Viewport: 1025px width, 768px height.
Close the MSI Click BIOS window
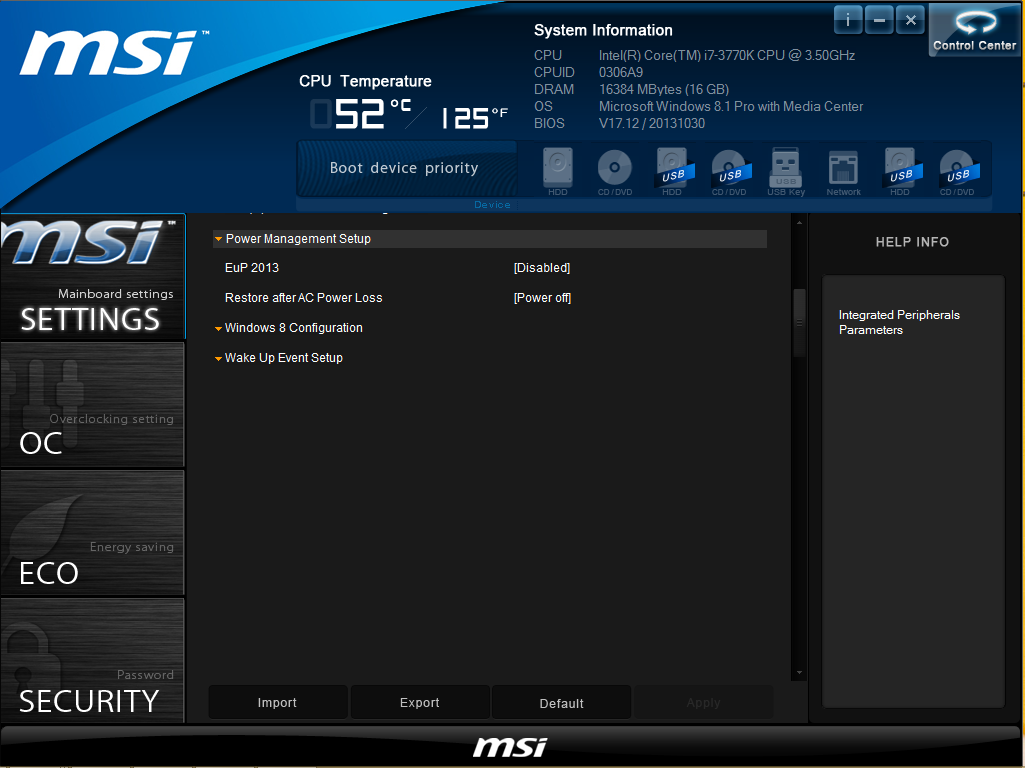point(910,20)
